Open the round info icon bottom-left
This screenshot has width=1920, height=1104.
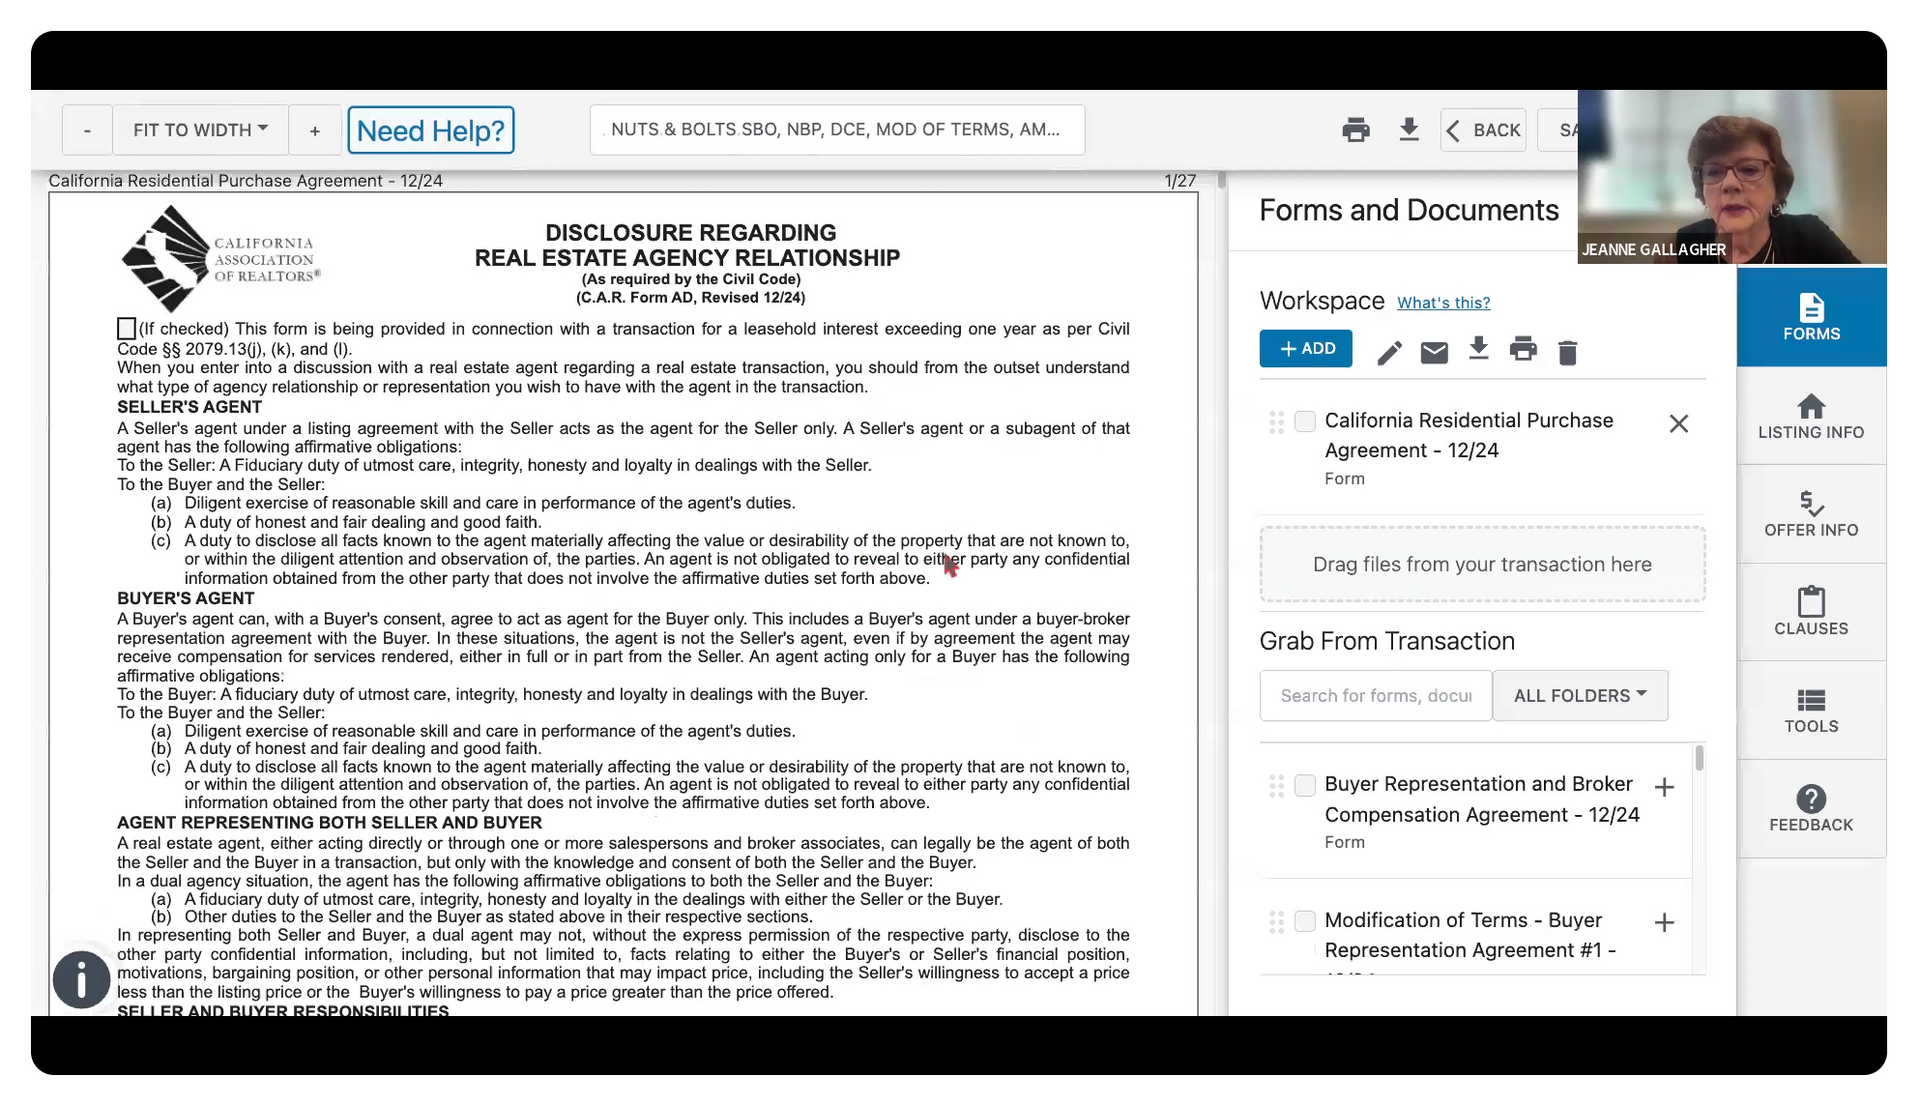pyautogui.click(x=81, y=979)
